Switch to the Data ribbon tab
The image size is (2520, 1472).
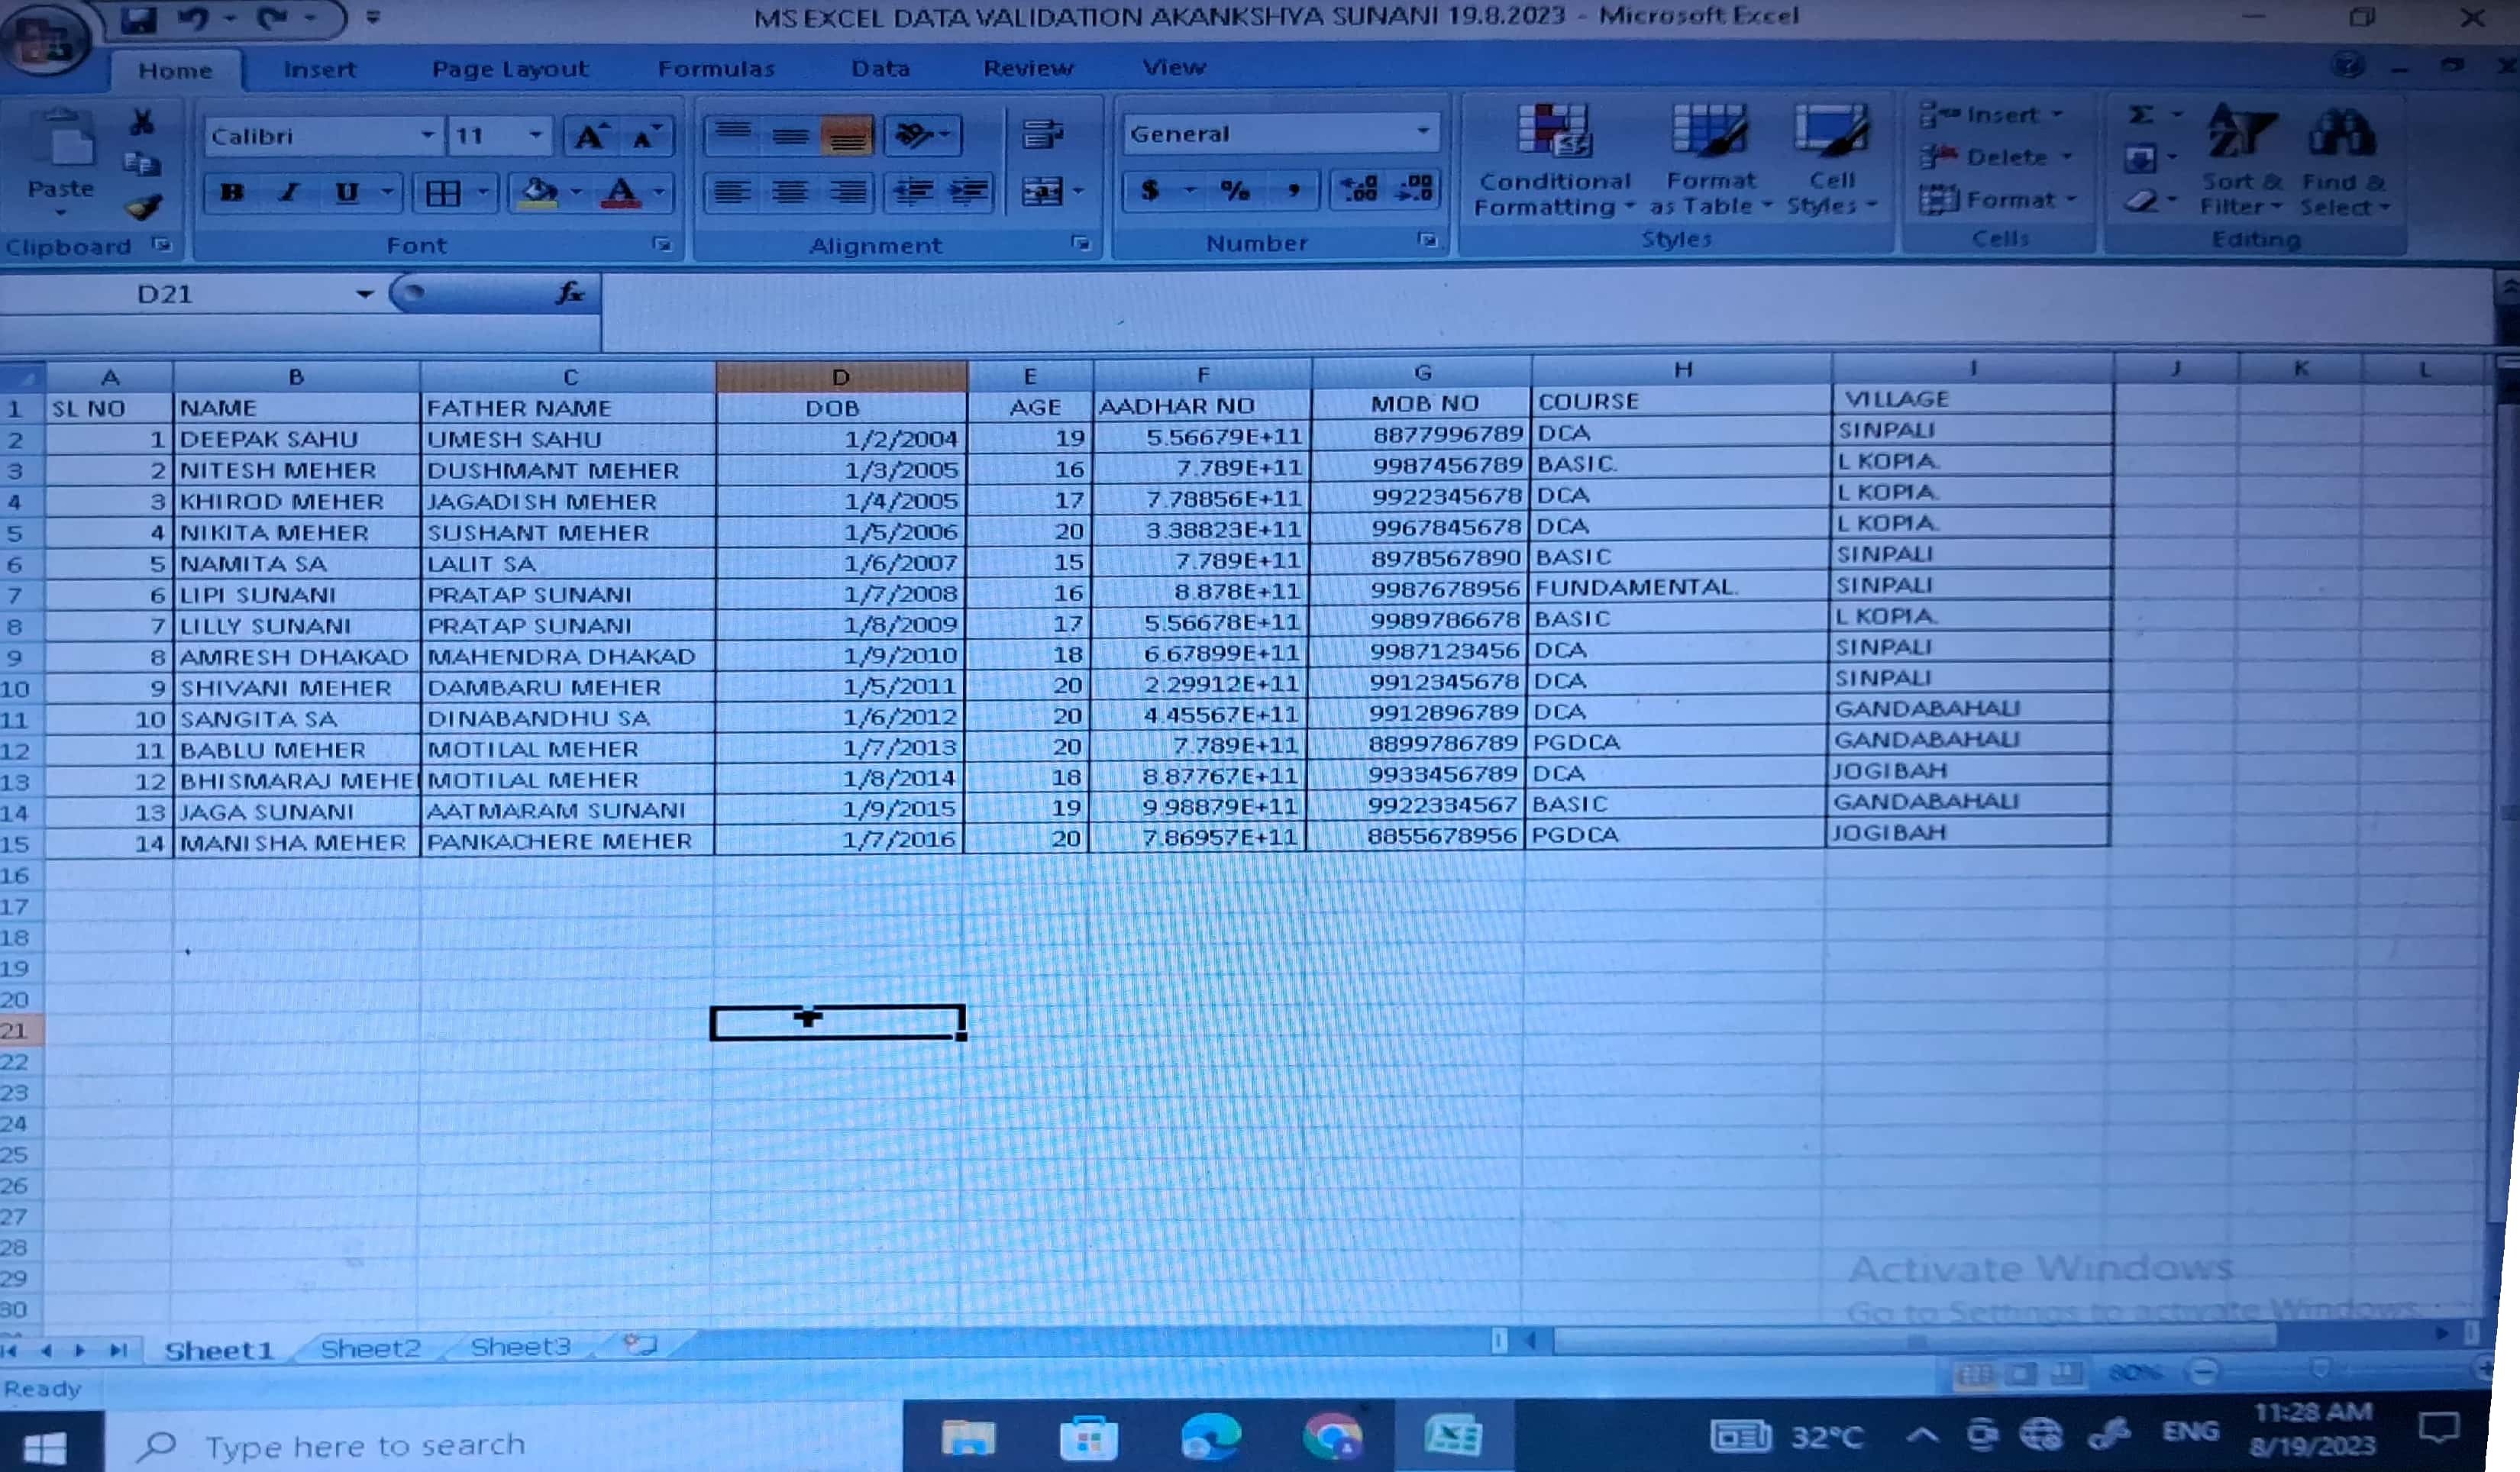(x=880, y=68)
